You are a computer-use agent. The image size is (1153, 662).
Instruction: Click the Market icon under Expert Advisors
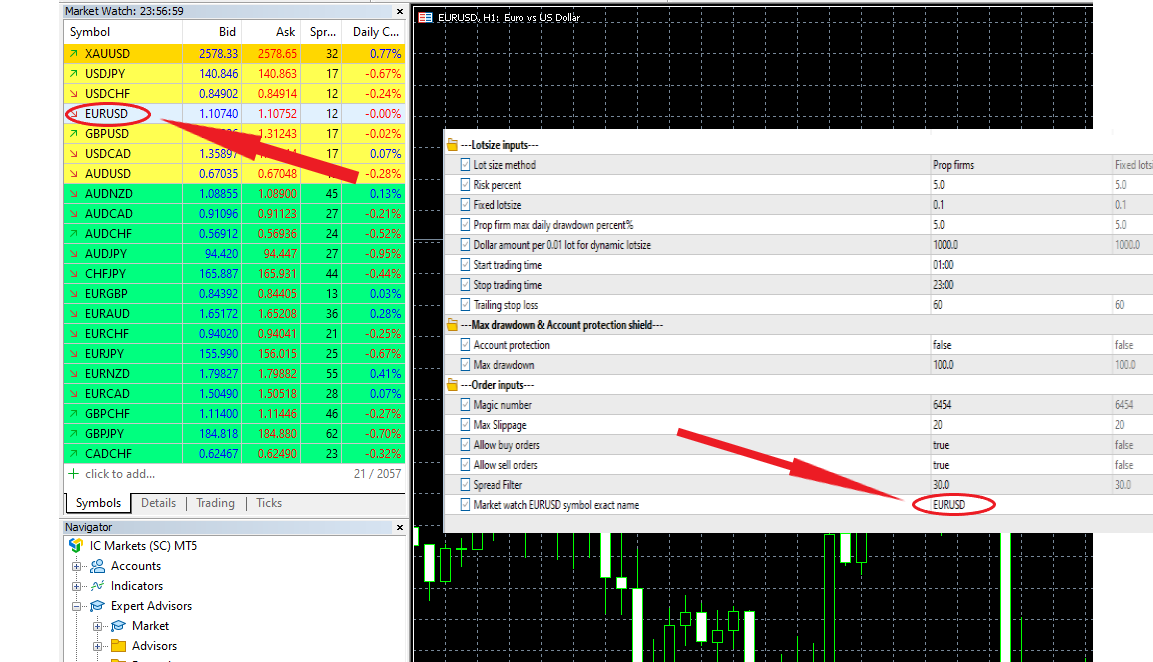[118, 626]
